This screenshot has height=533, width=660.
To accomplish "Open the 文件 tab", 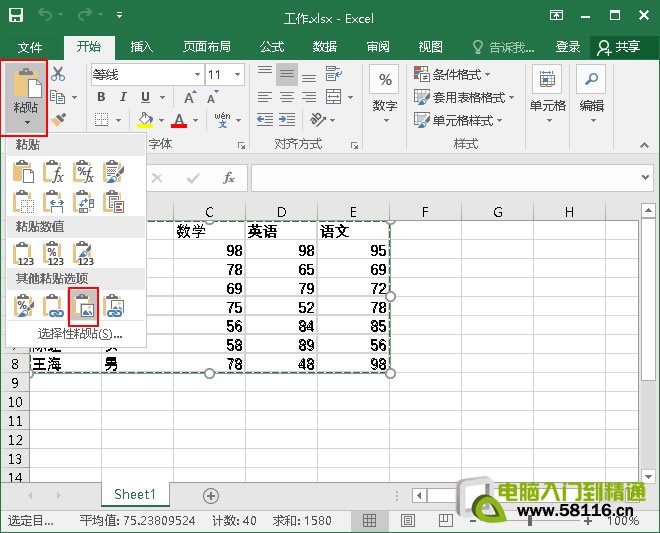I will (x=30, y=47).
